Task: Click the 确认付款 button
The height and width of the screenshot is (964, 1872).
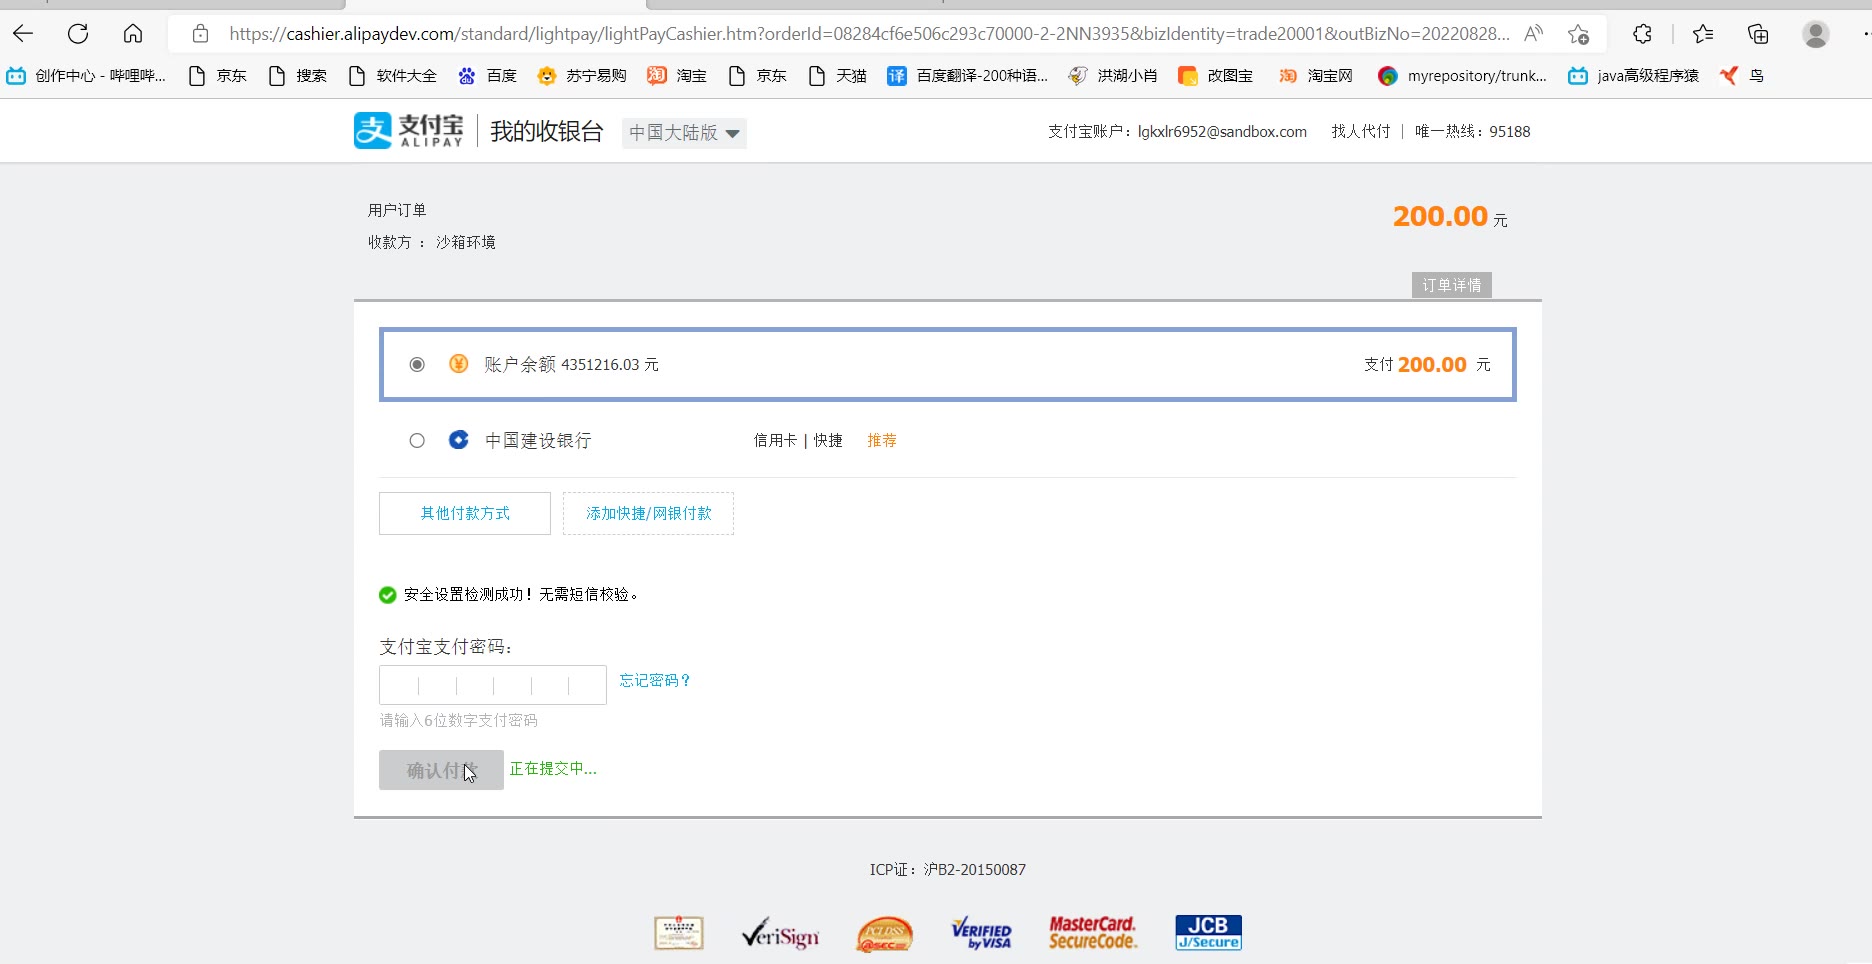Action: tap(441, 770)
